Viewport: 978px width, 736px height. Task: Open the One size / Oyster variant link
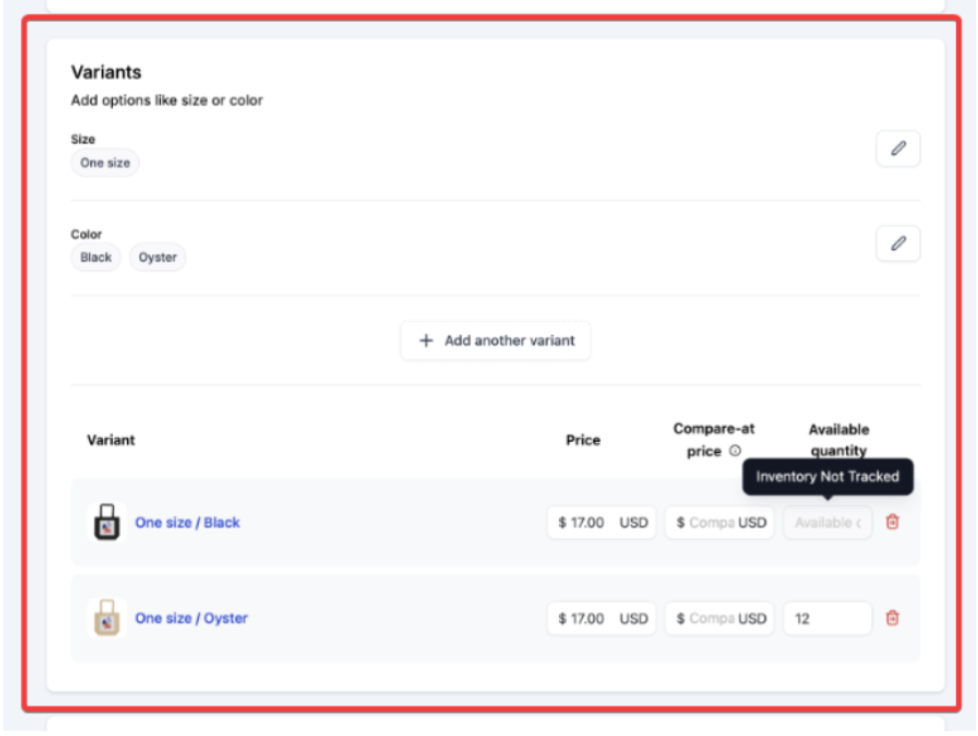point(191,618)
